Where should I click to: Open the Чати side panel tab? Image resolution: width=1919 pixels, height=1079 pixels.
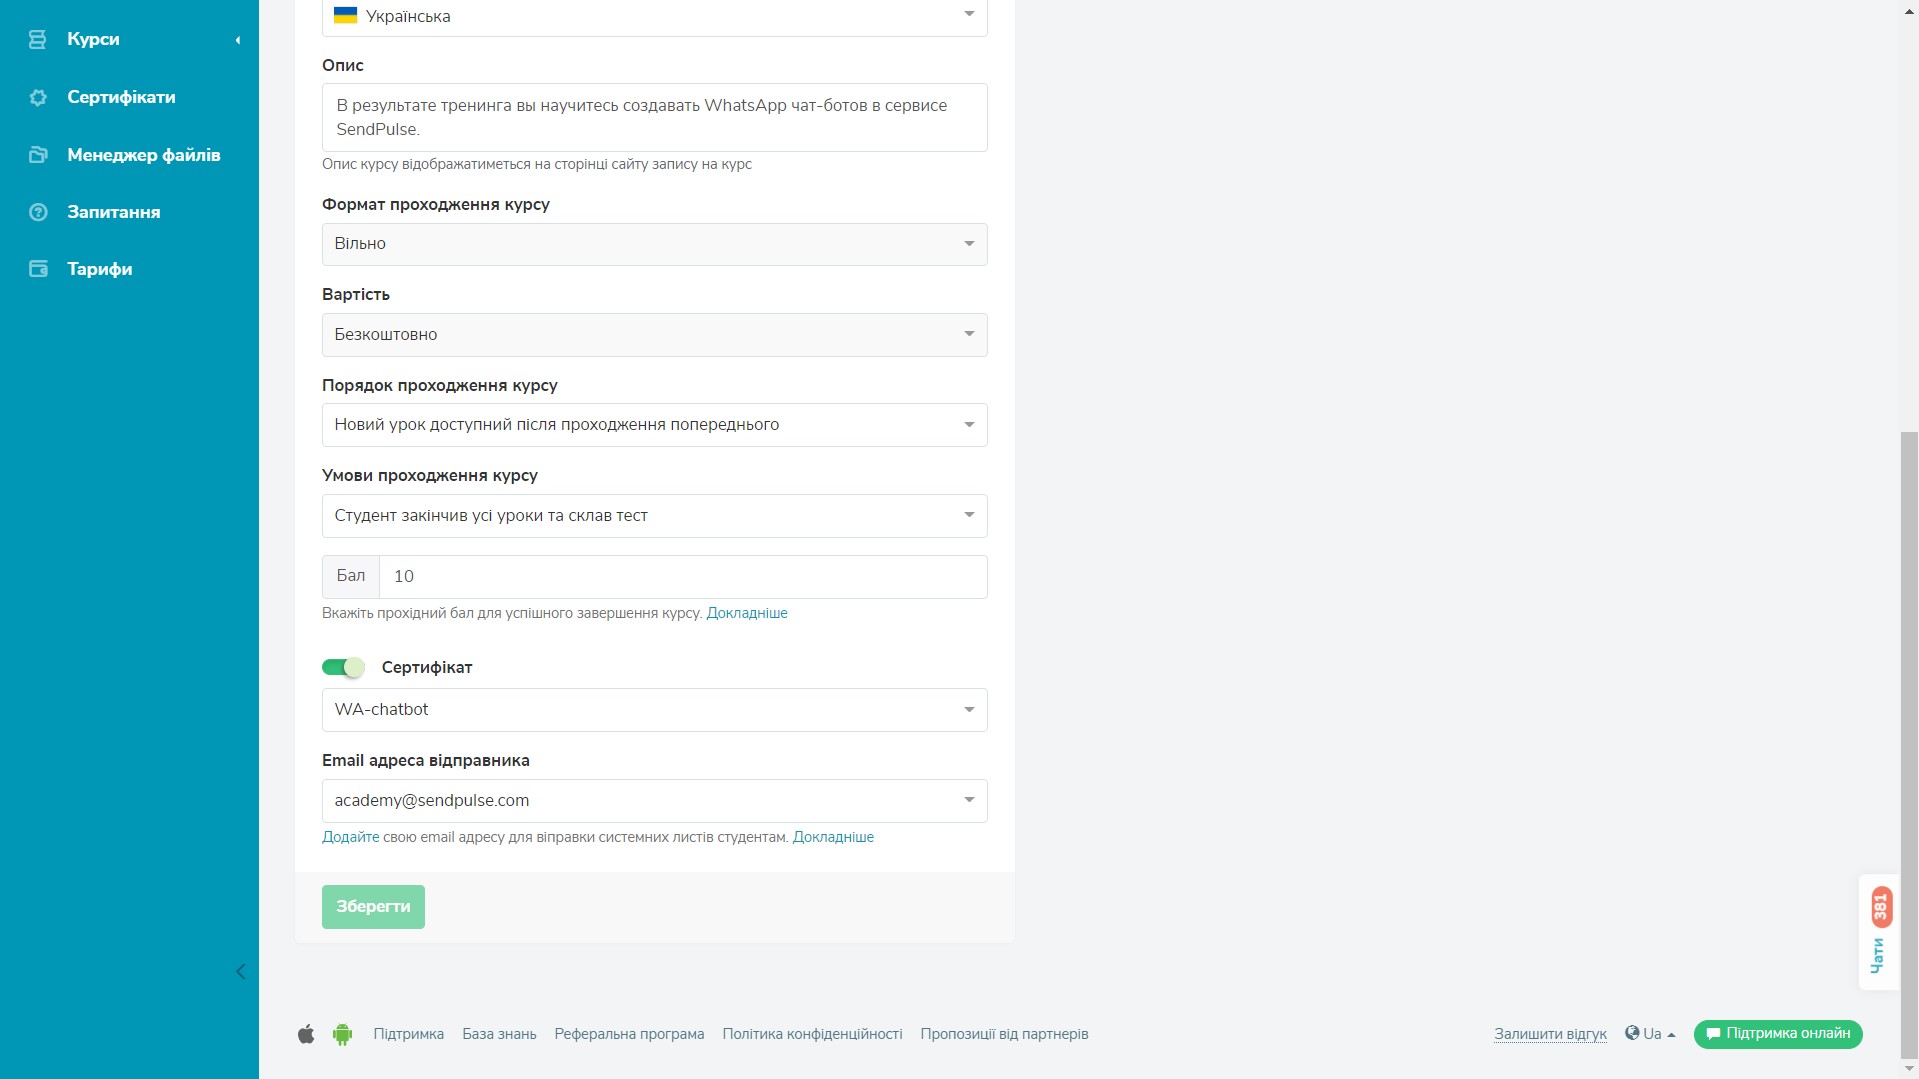[x=1879, y=933]
